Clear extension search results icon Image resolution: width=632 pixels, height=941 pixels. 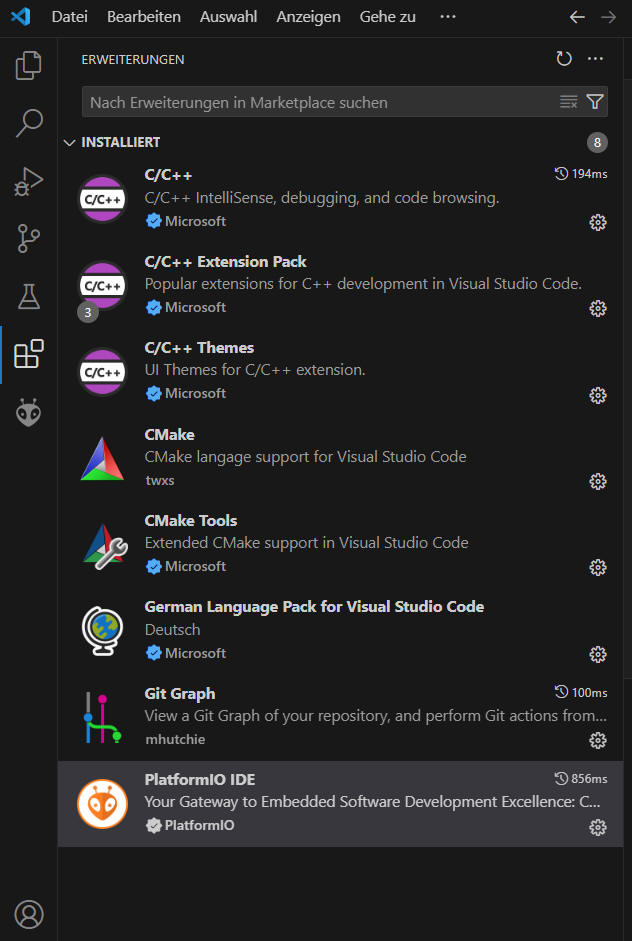pos(568,102)
